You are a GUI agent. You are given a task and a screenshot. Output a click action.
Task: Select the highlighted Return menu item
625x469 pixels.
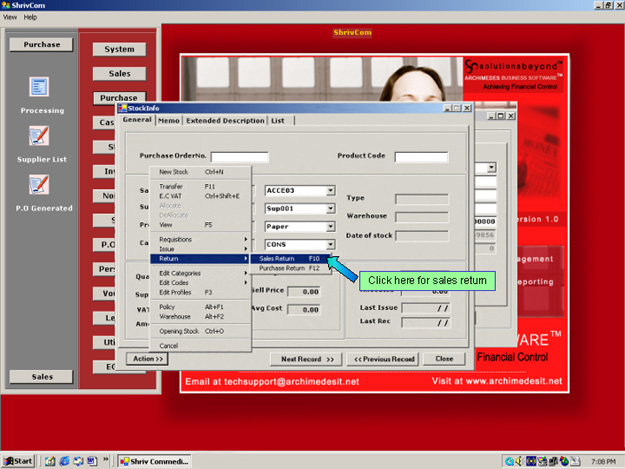pos(200,259)
